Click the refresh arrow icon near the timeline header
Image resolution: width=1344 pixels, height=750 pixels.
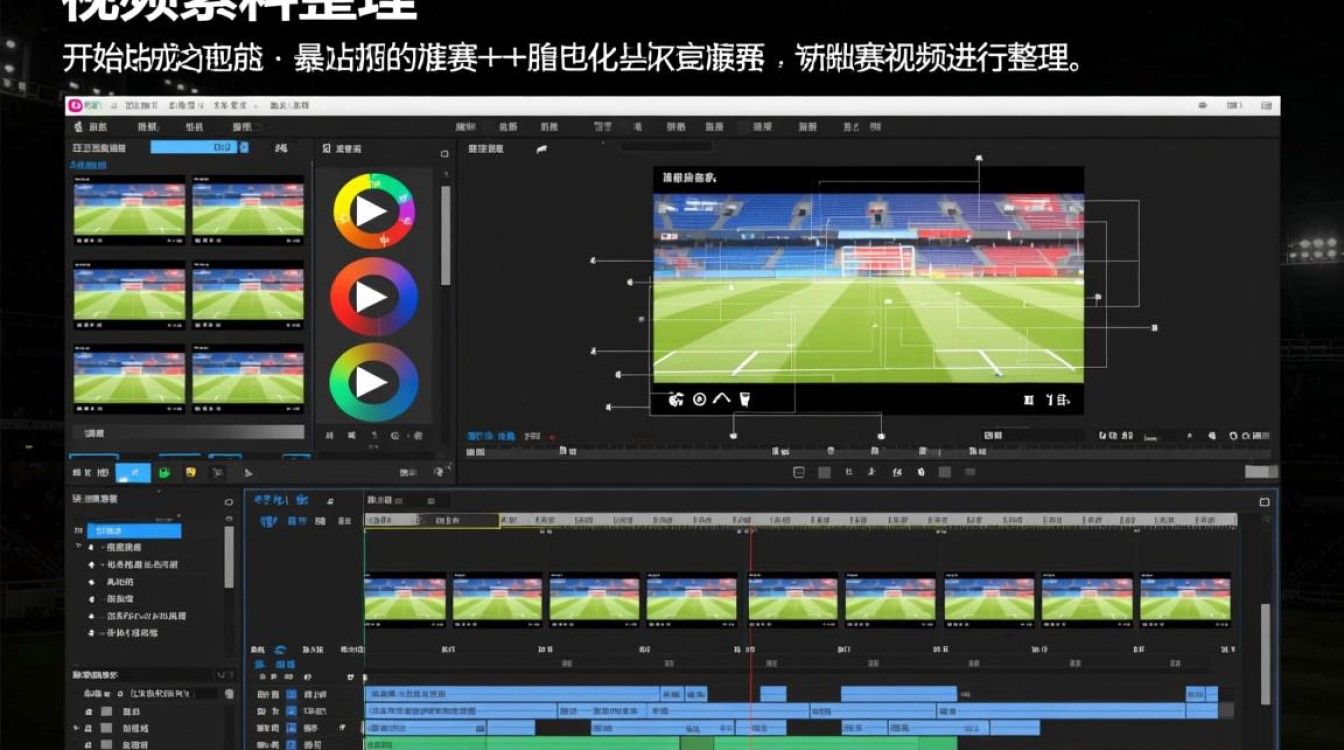tap(440, 470)
